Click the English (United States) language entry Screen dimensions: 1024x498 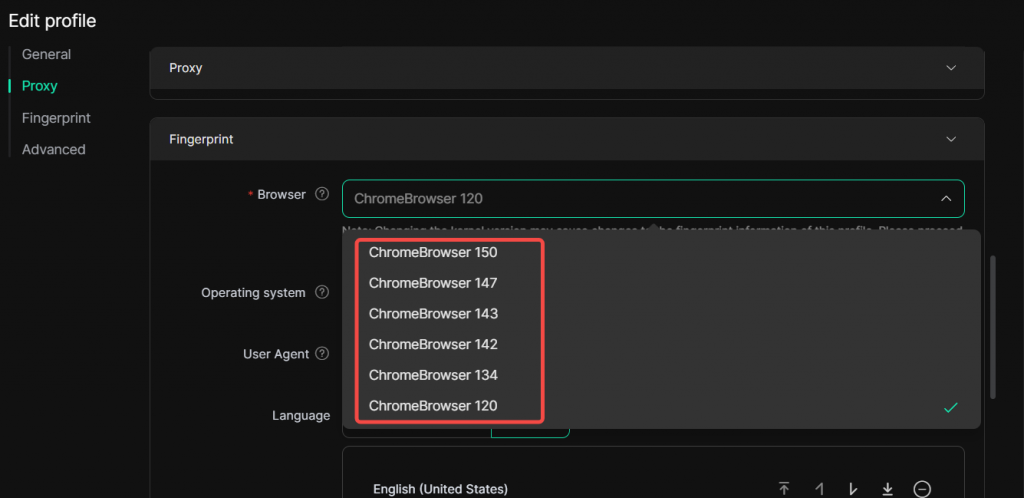440,489
